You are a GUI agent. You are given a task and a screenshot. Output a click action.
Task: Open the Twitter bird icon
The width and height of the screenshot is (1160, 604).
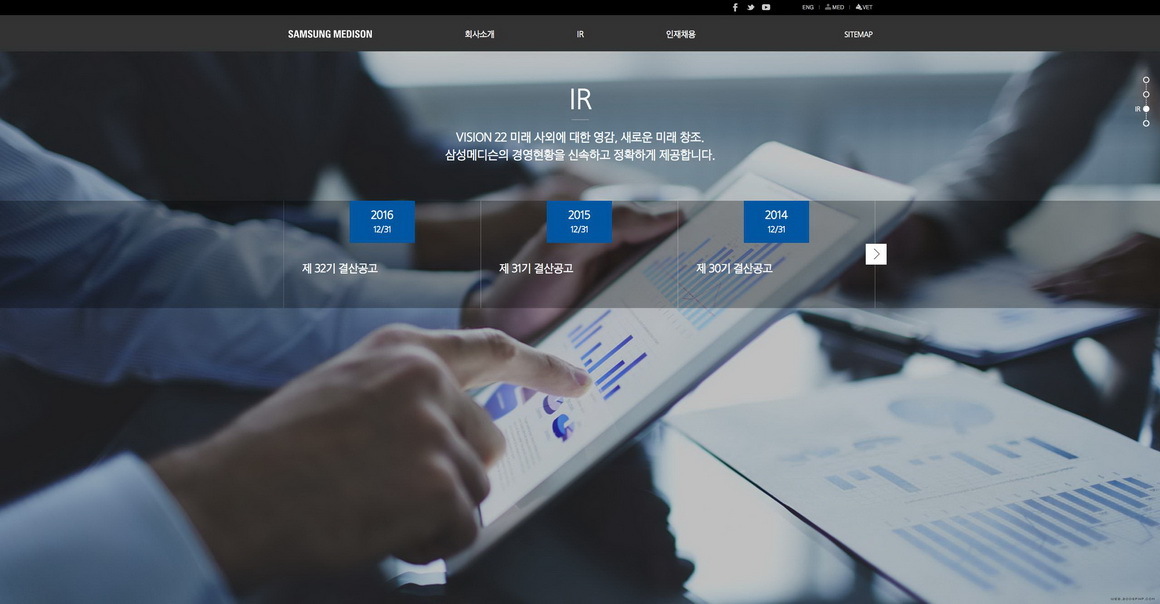pyautogui.click(x=750, y=7)
